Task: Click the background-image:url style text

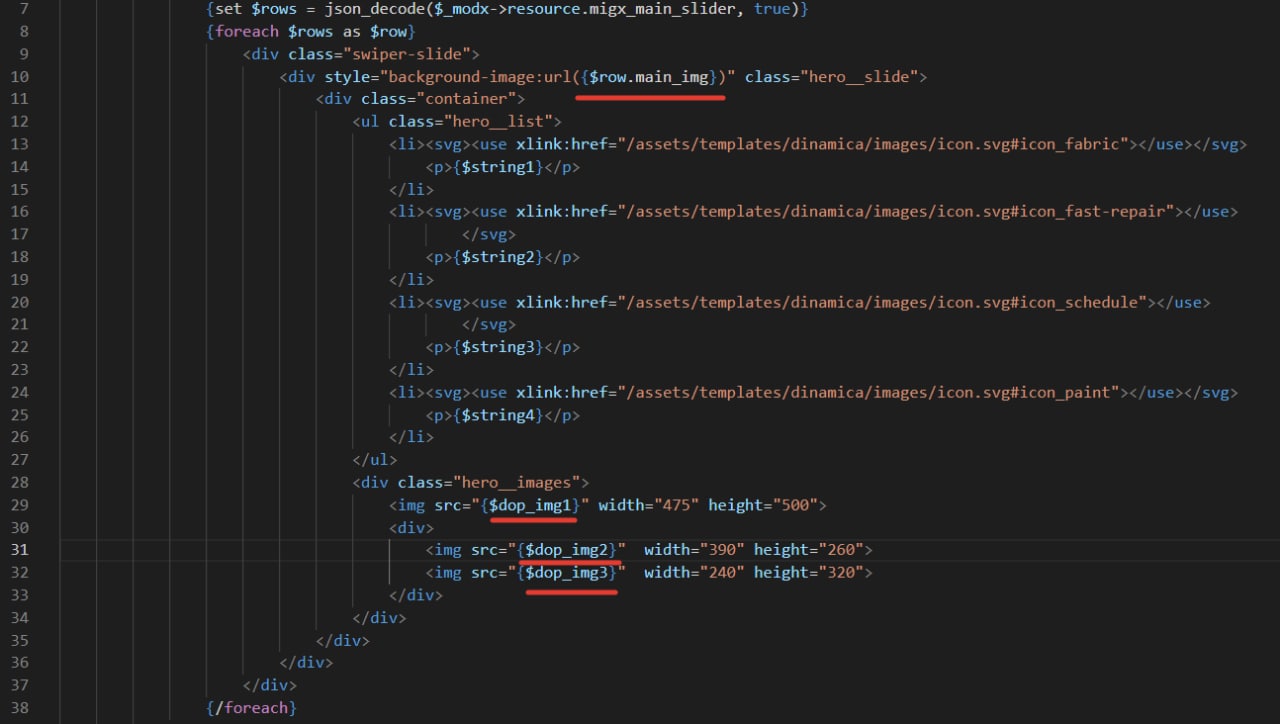Action: [479, 76]
